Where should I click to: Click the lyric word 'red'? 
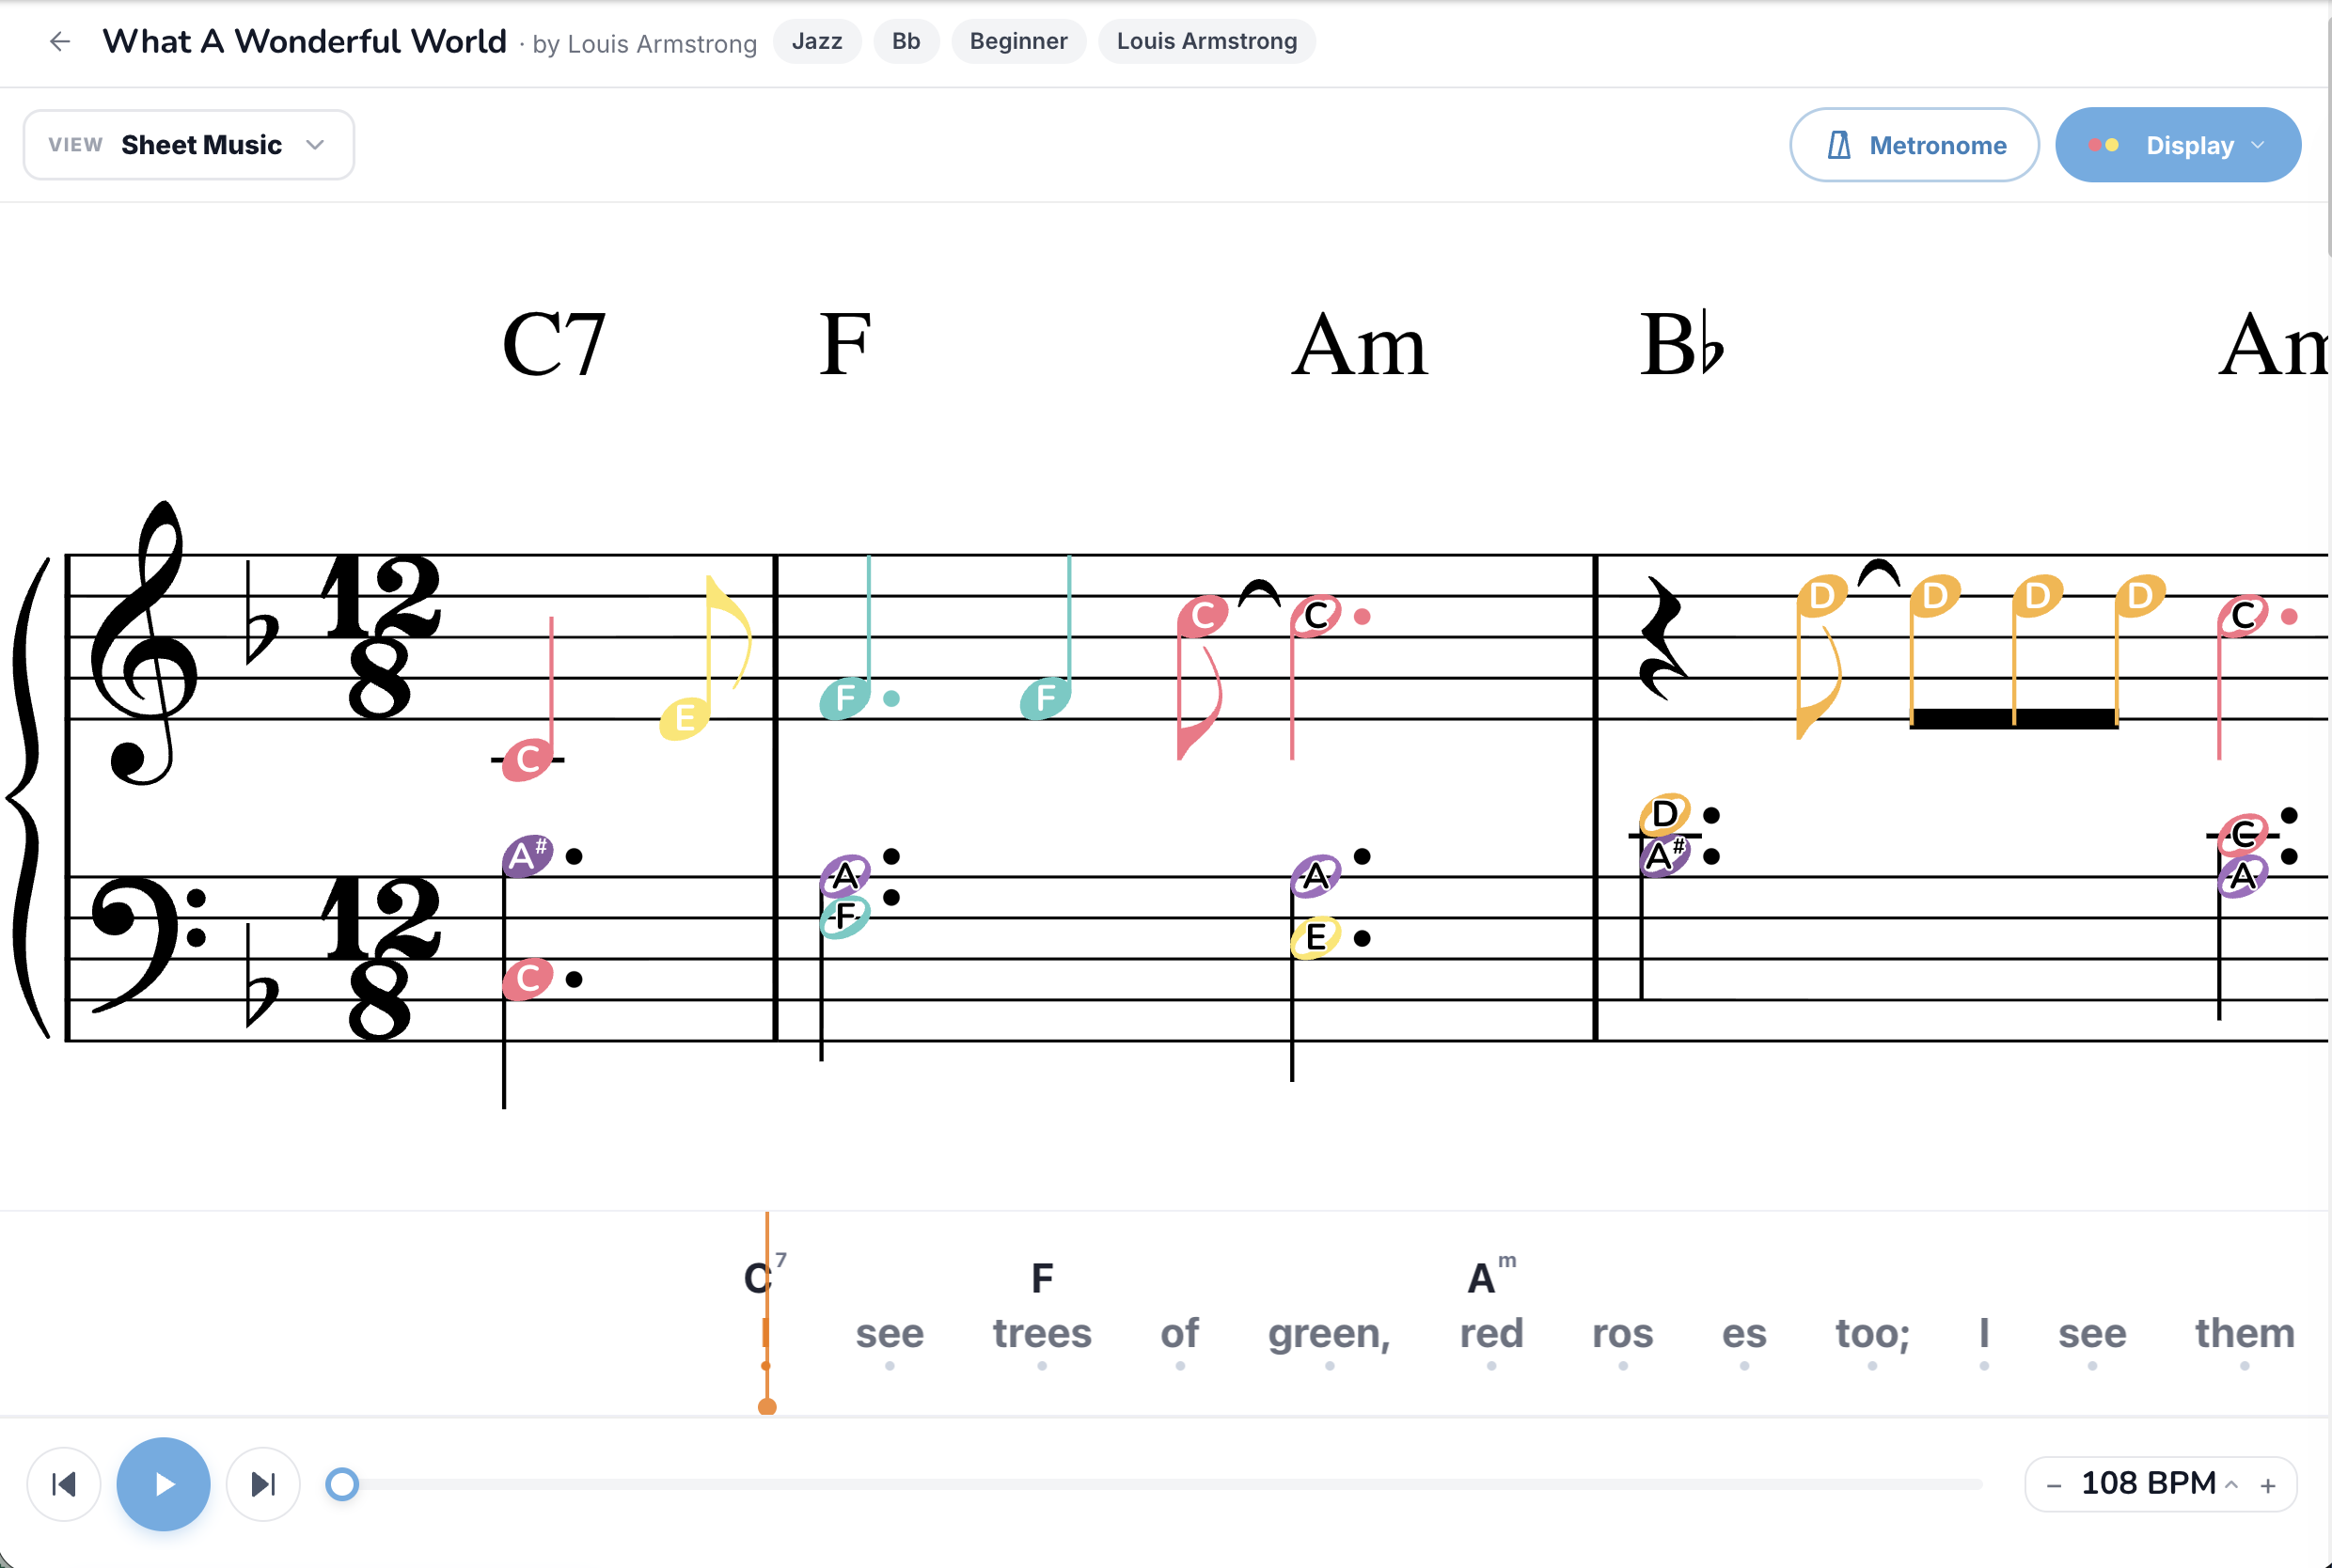pyautogui.click(x=1491, y=1334)
